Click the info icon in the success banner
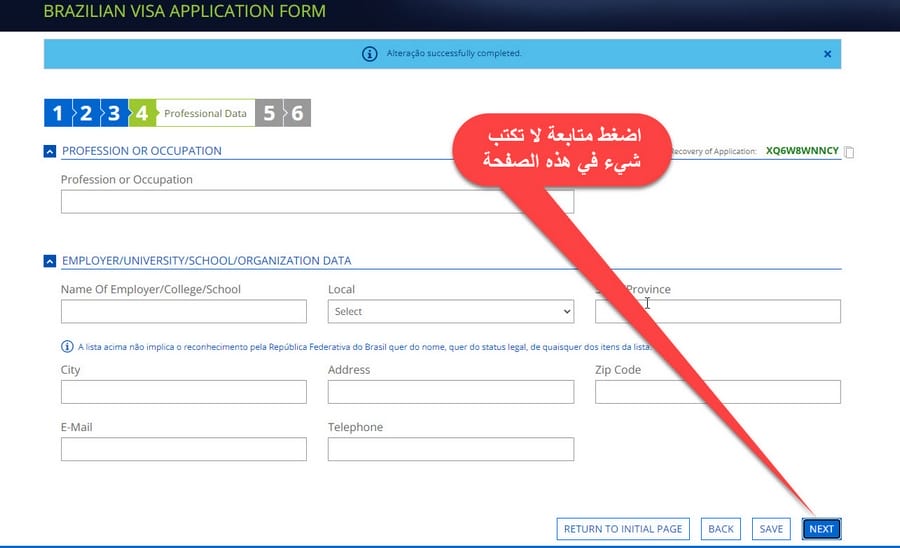 coord(369,54)
